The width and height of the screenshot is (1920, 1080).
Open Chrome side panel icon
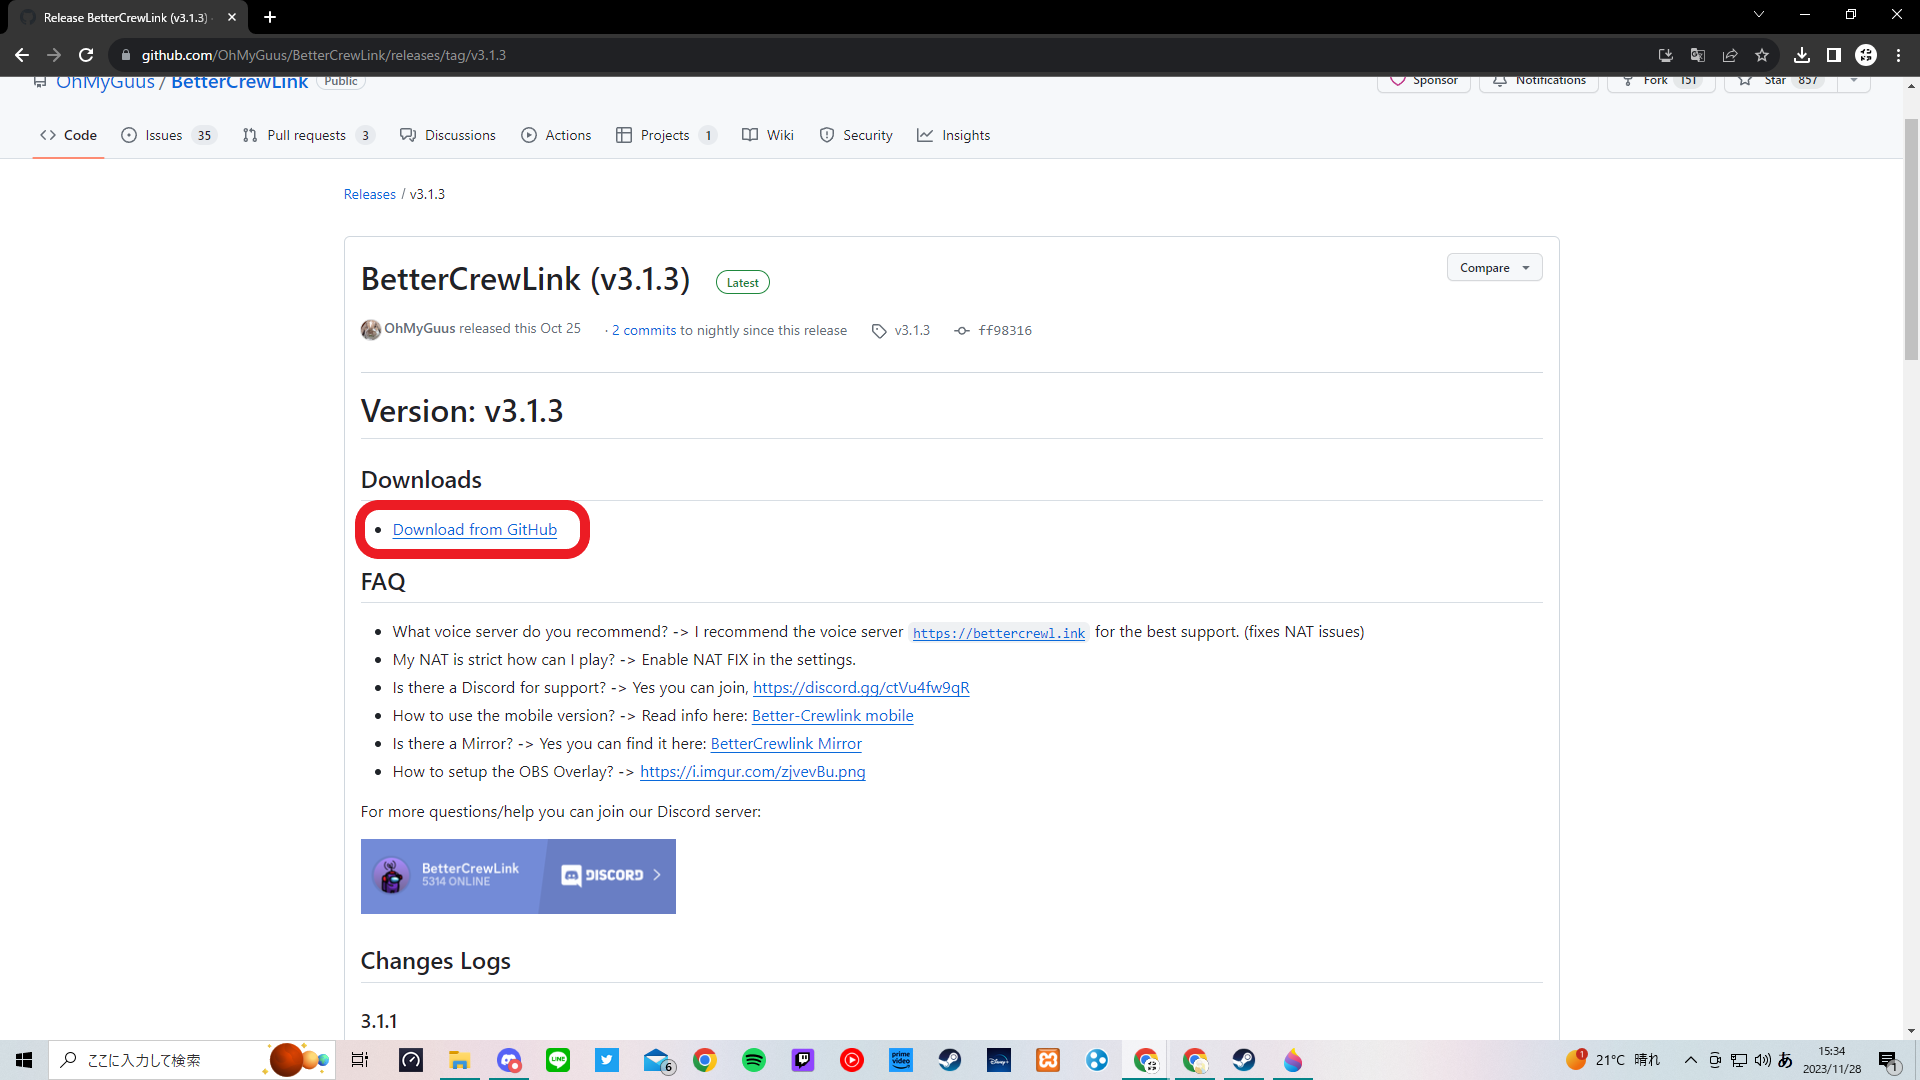pyautogui.click(x=1833, y=55)
